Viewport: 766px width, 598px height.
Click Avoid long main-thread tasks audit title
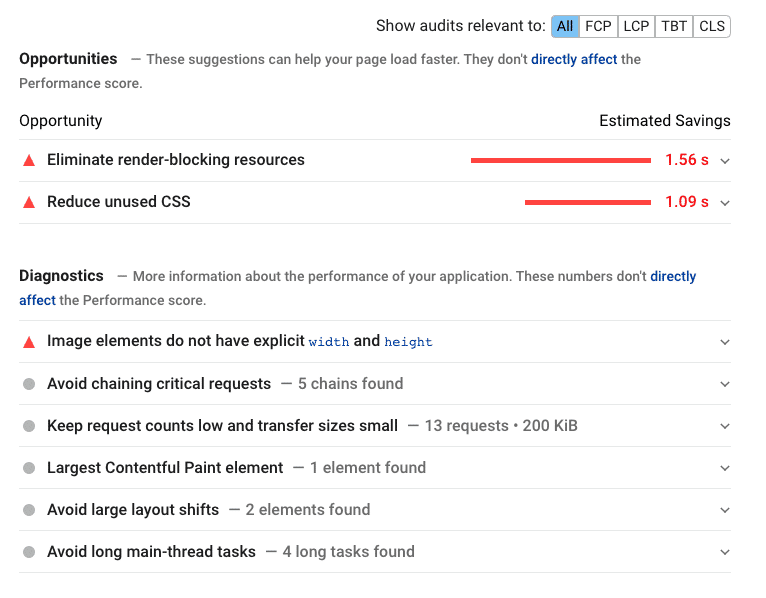tap(151, 552)
